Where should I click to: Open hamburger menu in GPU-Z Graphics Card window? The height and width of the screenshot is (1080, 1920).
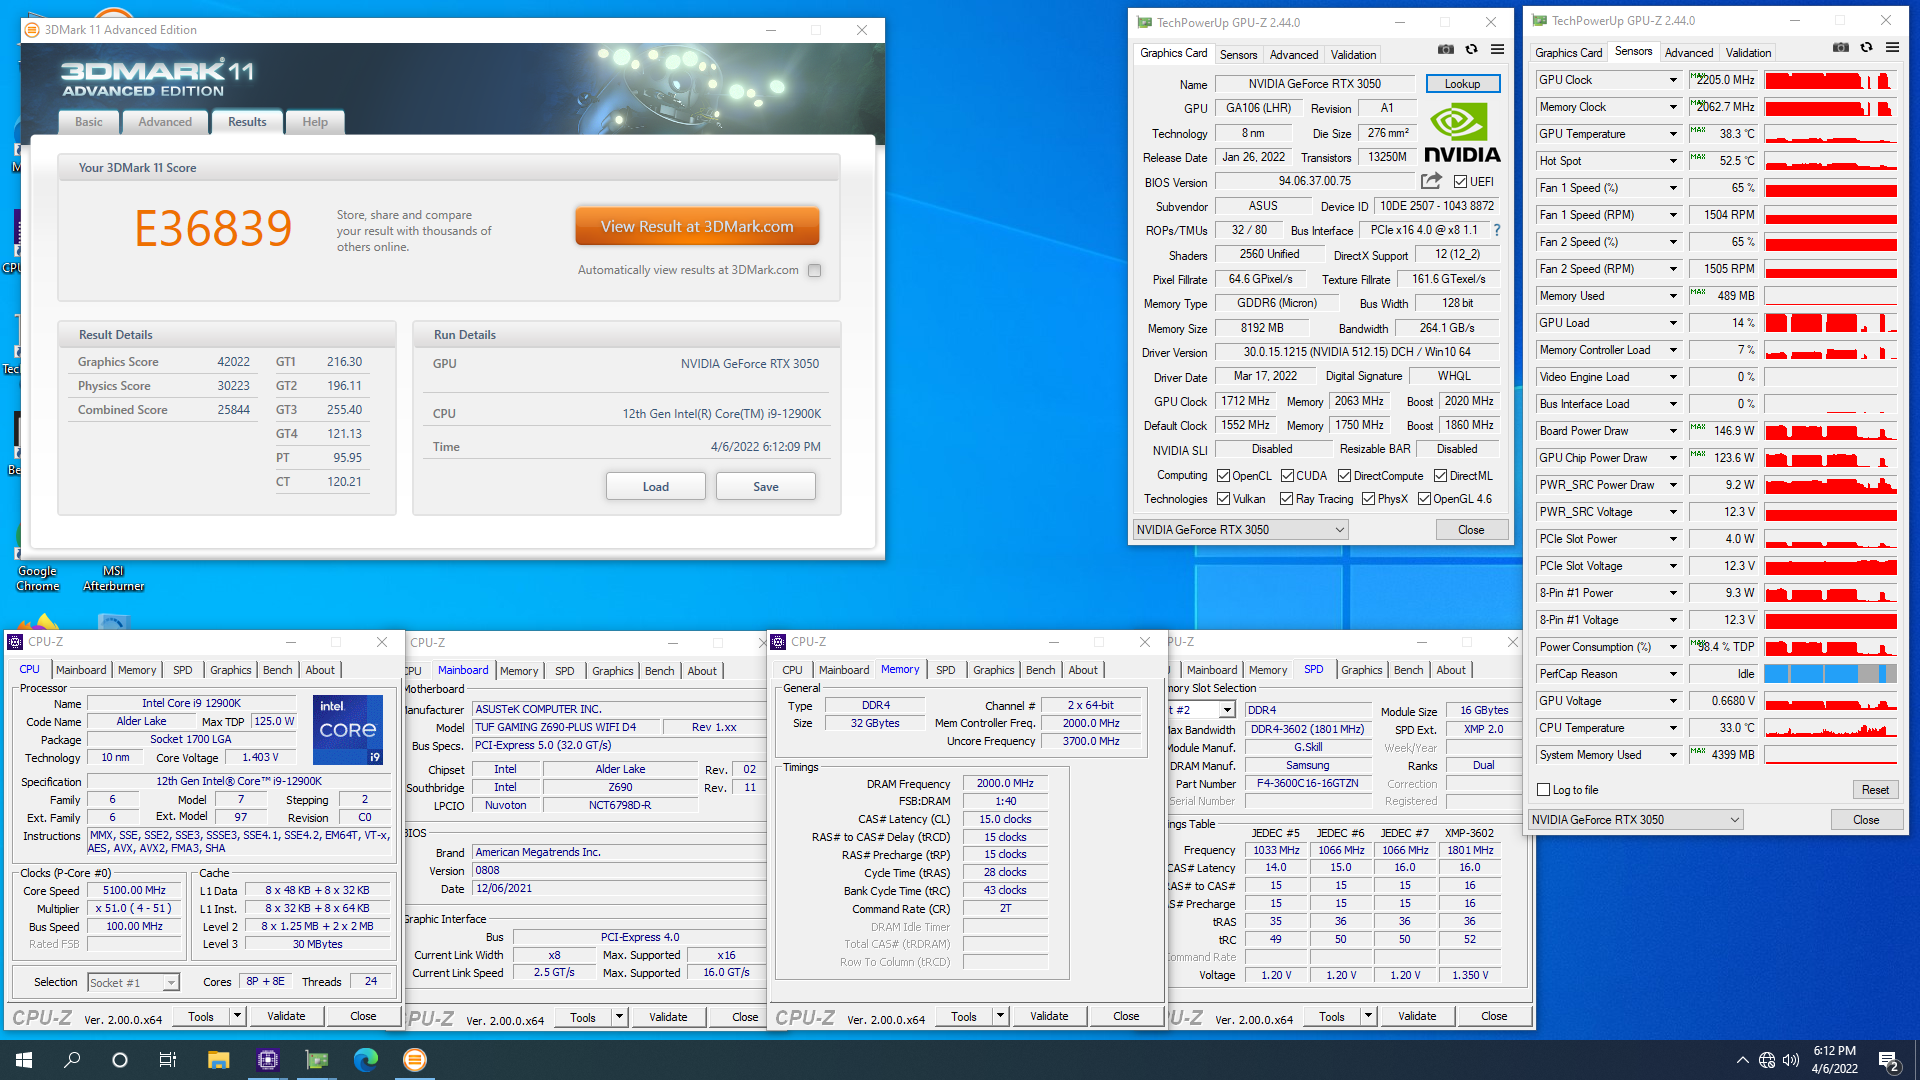(x=1497, y=49)
